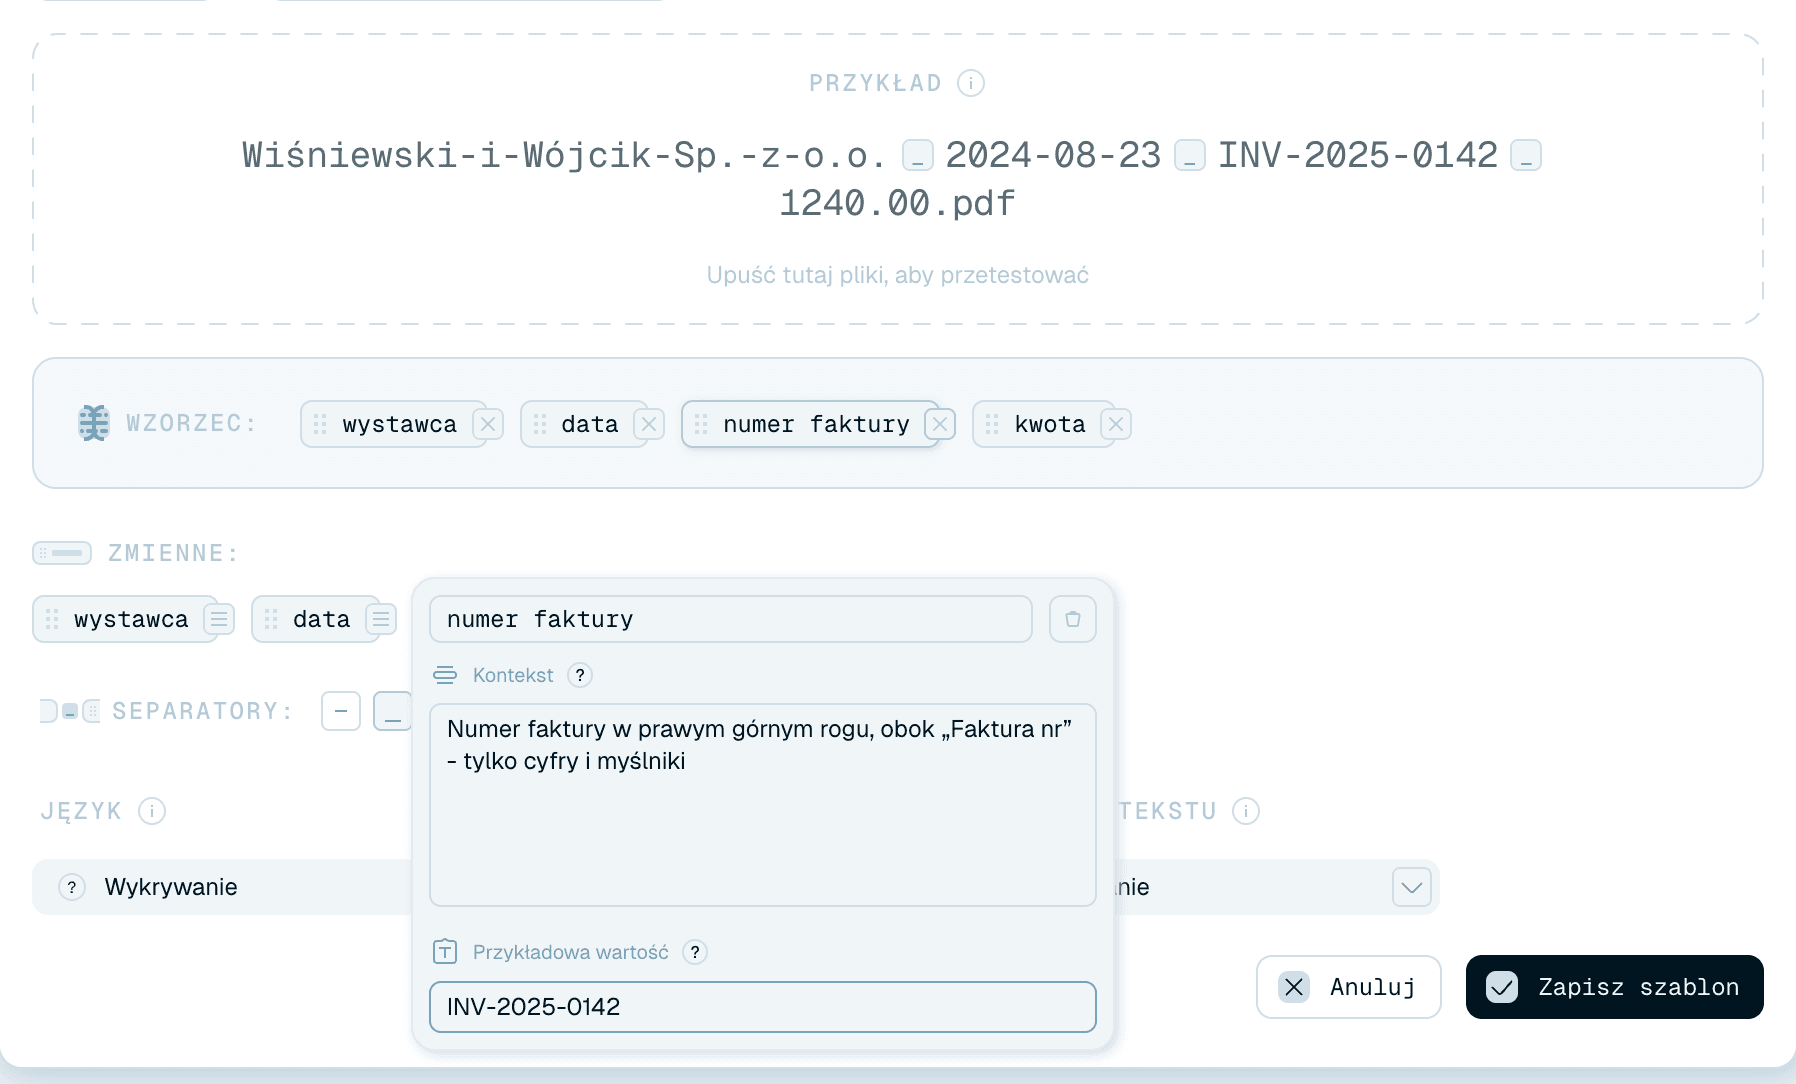Viewport: 1796px width, 1084px height.
Task: Click into the Kontekst description text area
Action: tap(763, 805)
